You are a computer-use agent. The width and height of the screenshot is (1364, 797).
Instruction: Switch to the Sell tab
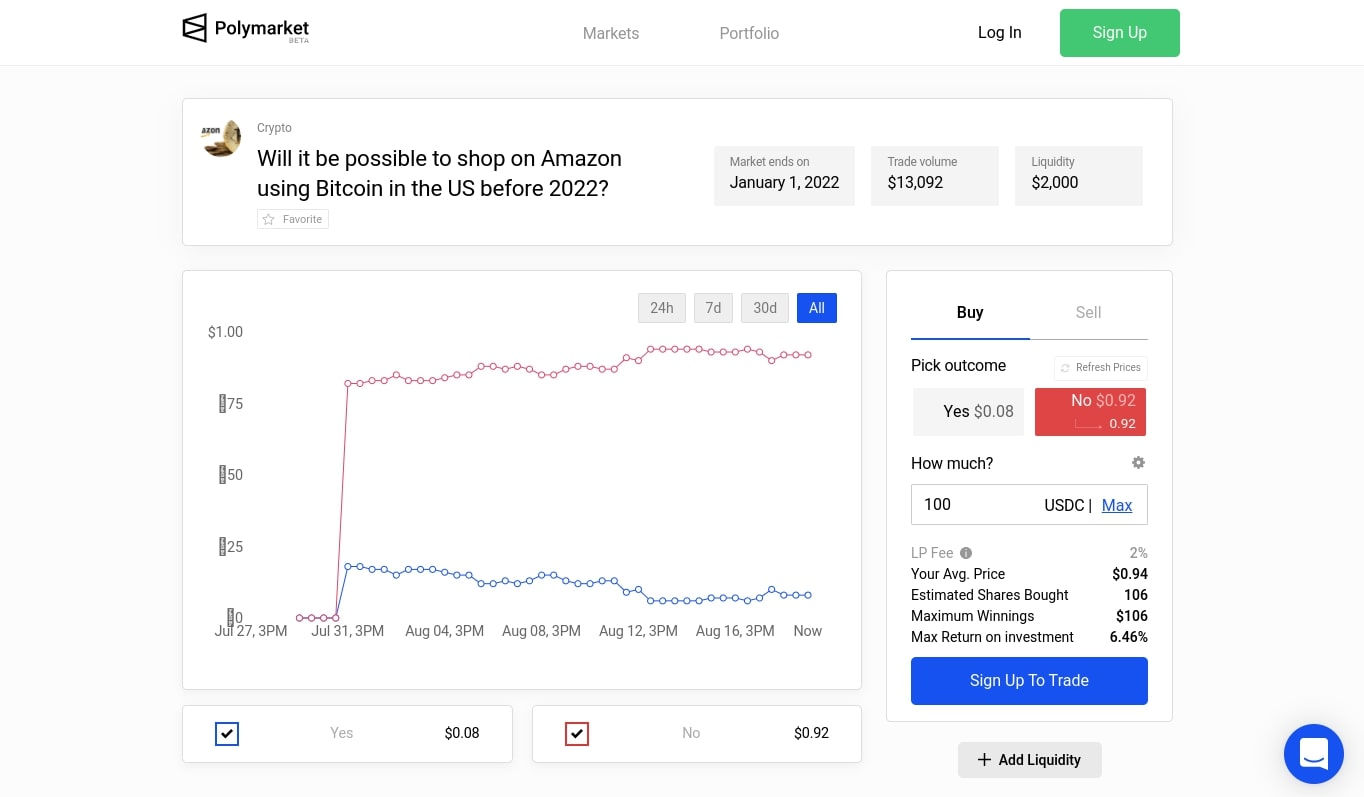(1088, 312)
